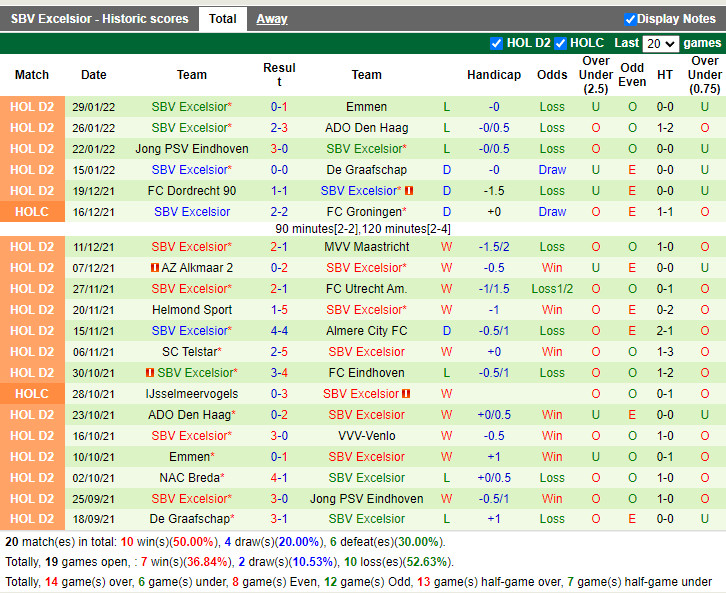
Task: Click the red card icon beside SBV Excelsior on 19/12/21
Action: click(x=409, y=191)
